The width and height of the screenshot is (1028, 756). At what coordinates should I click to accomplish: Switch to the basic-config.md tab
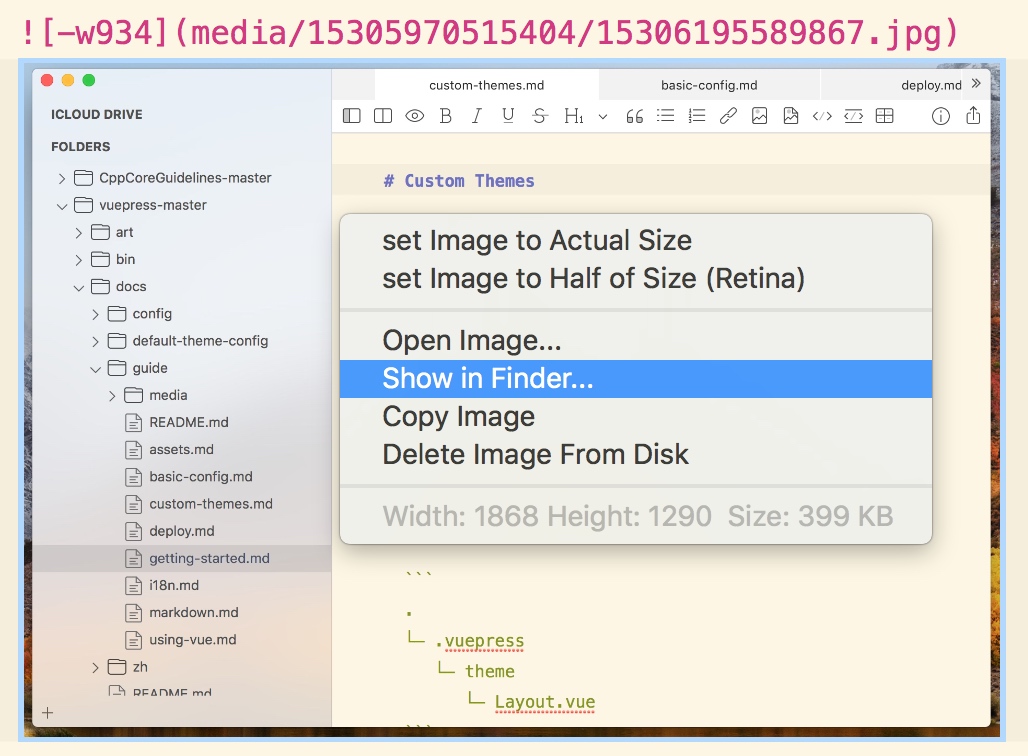pos(709,85)
